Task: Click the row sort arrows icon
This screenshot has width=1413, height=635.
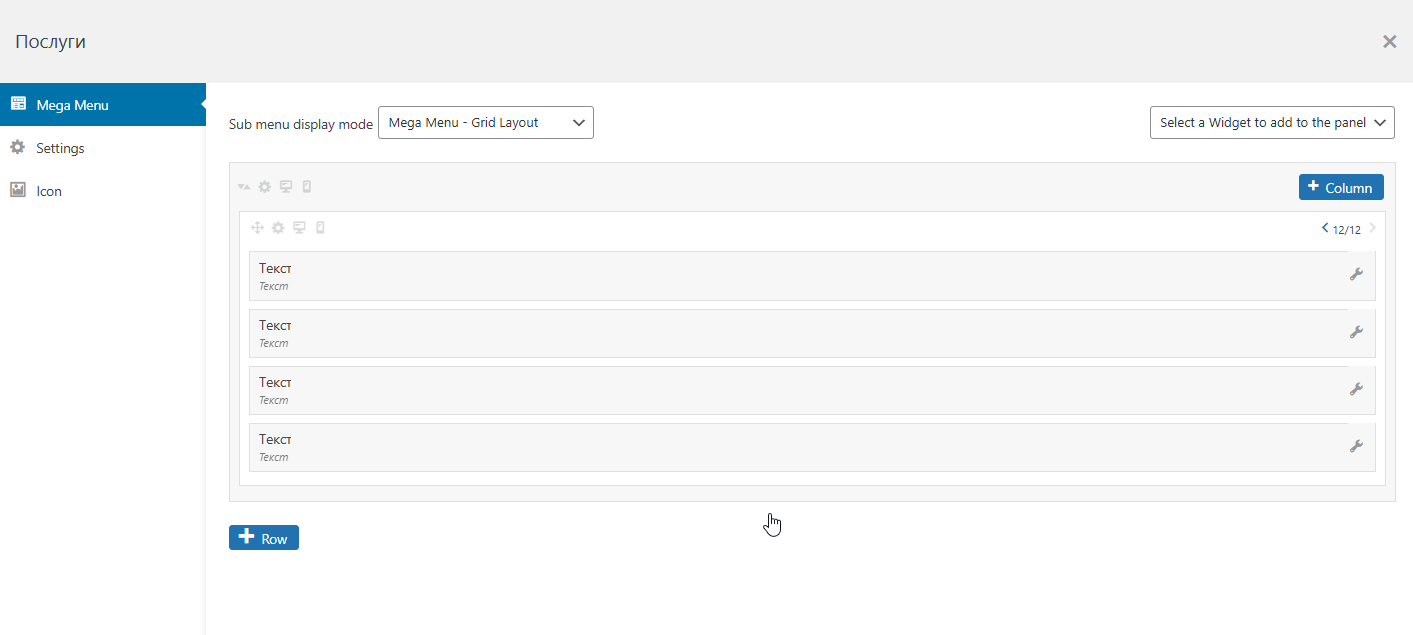Action: point(244,187)
